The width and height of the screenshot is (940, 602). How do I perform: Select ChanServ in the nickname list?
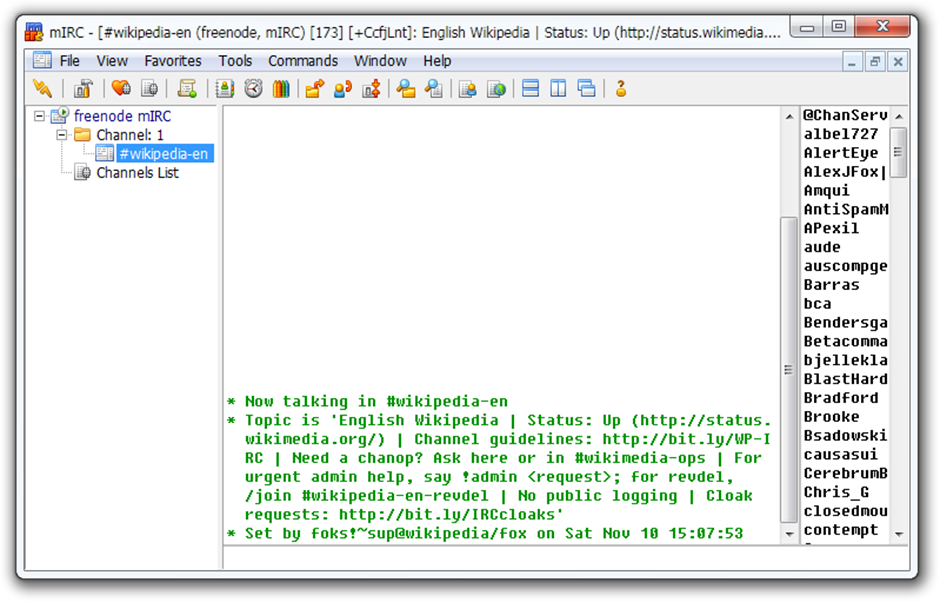tap(844, 114)
